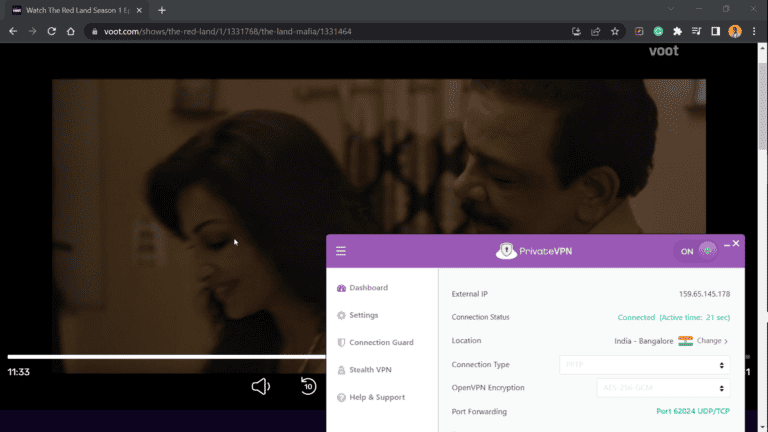Image resolution: width=768 pixels, height=432 pixels.
Task: Open the PrivateVPN hamburger menu
Action: tap(341, 251)
